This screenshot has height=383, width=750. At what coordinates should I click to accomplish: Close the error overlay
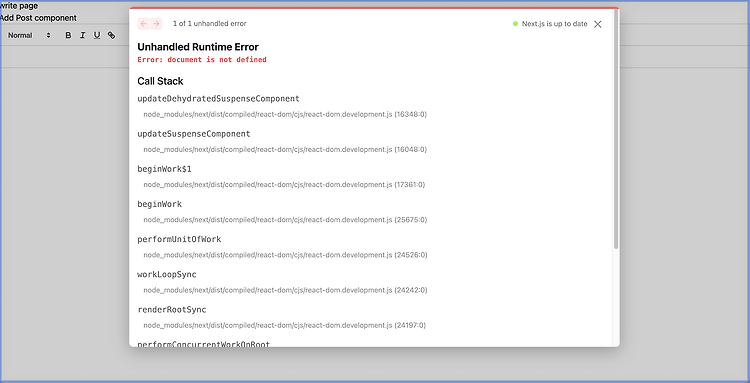[597, 24]
